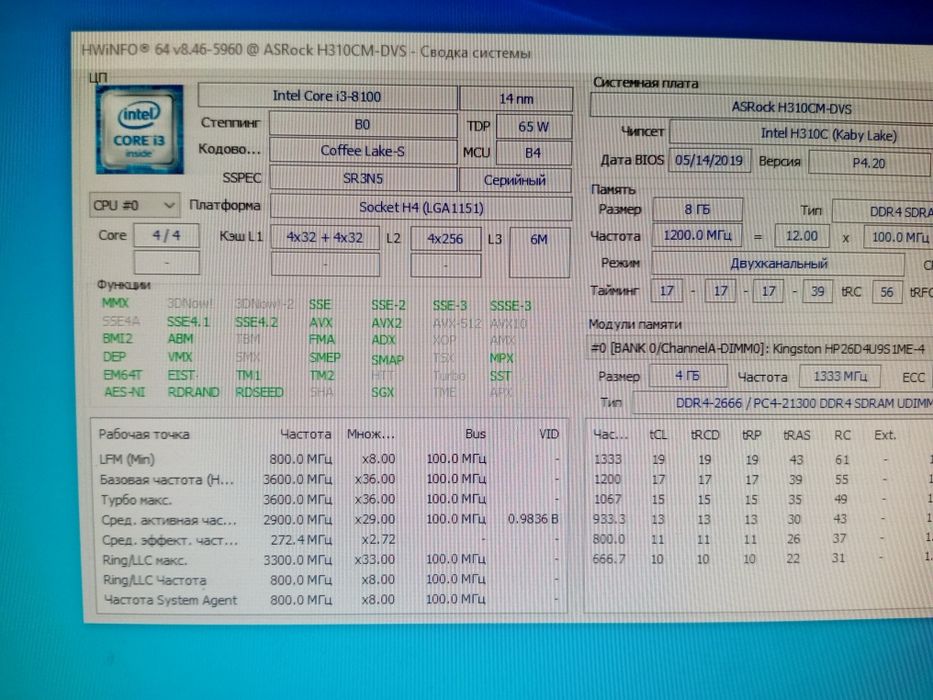This screenshot has width=933, height=700.
Task: Click the EM64T feature label
Action: coord(122,375)
